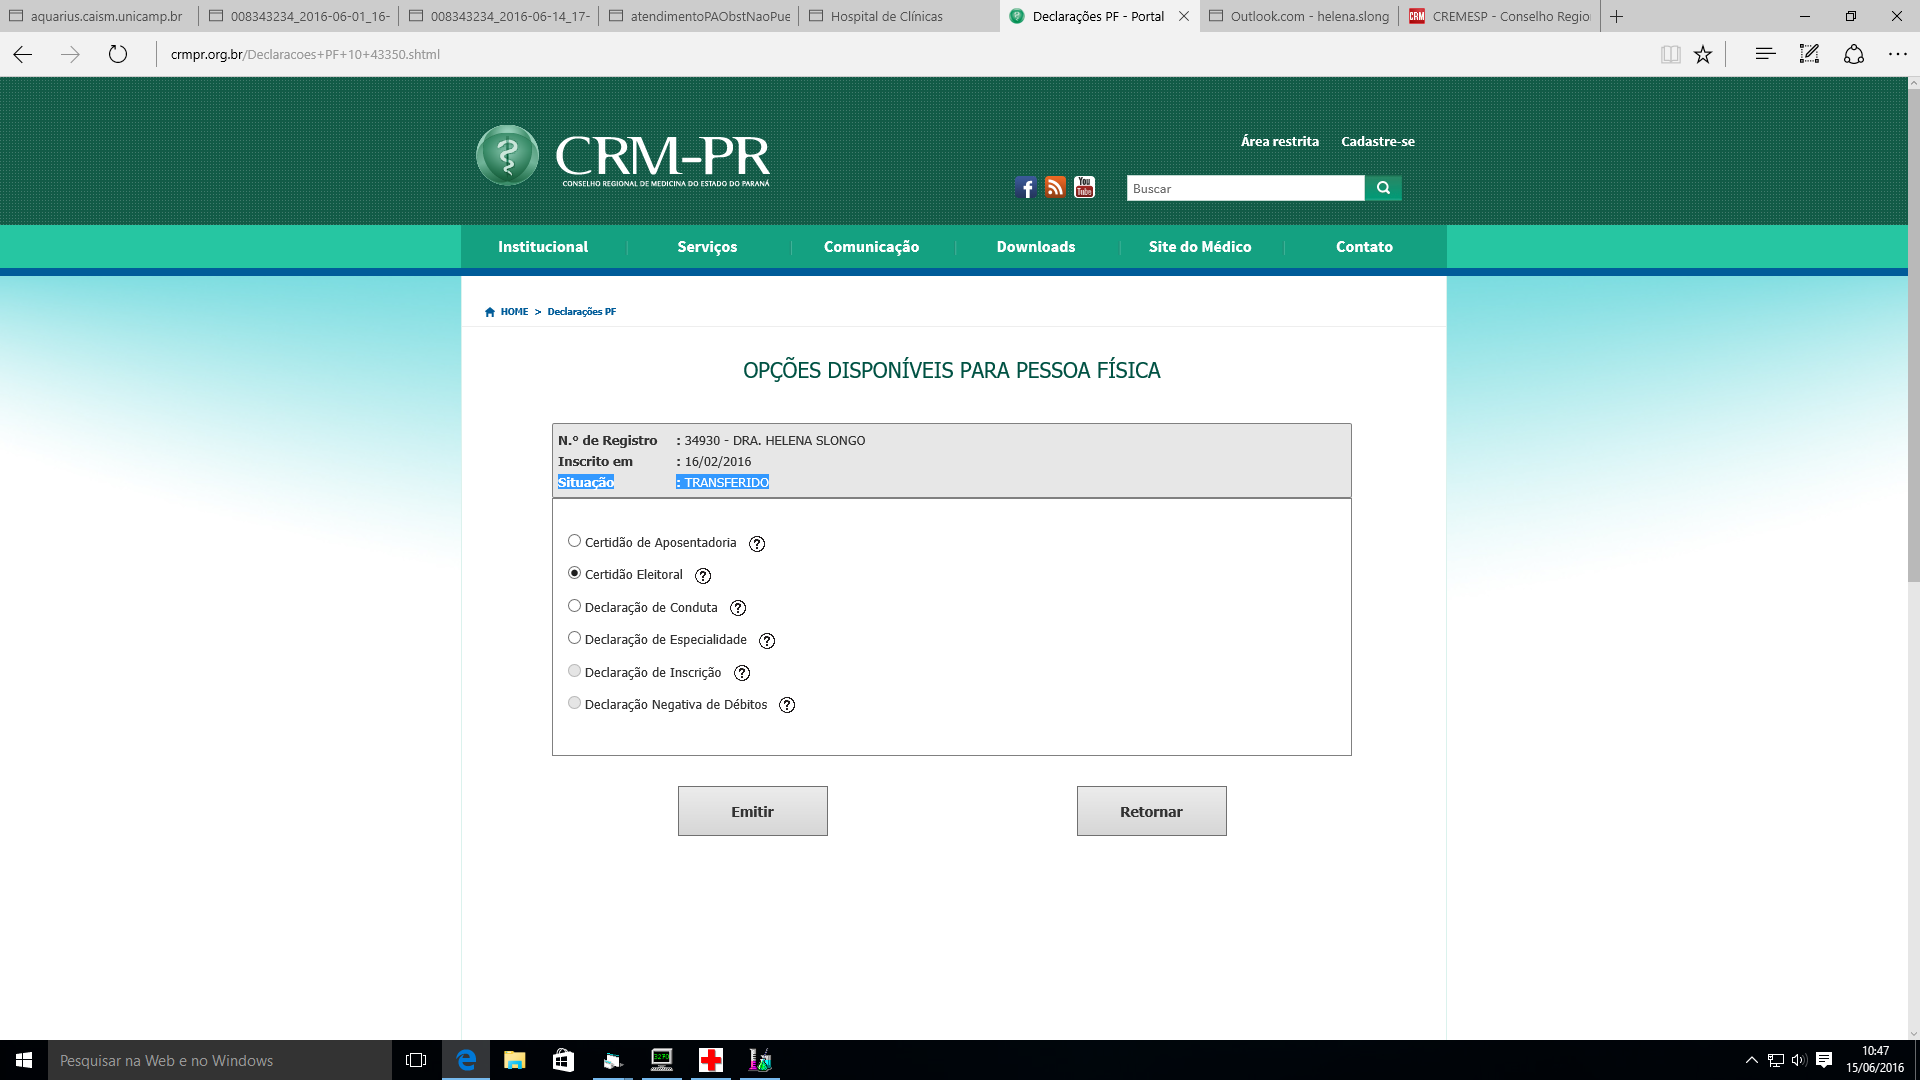Open the Edge Hub icon
1920x1080 pixels.
coord(1765,55)
